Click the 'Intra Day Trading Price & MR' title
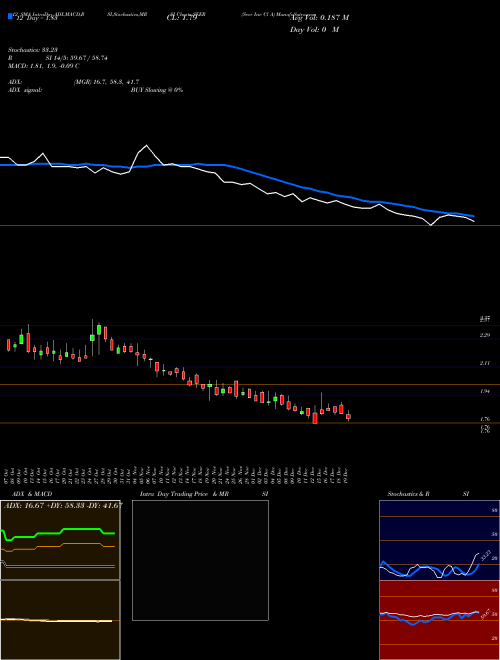The width and height of the screenshot is (500, 660). (x=184, y=494)
